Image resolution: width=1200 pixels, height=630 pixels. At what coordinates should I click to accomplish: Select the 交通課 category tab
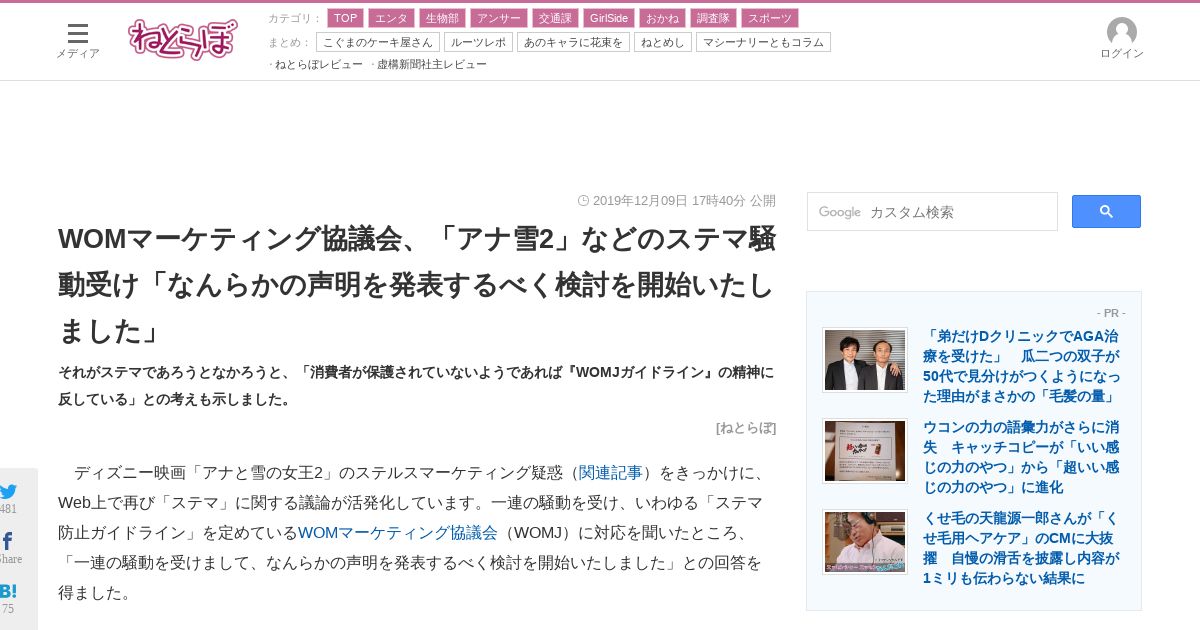pos(555,18)
